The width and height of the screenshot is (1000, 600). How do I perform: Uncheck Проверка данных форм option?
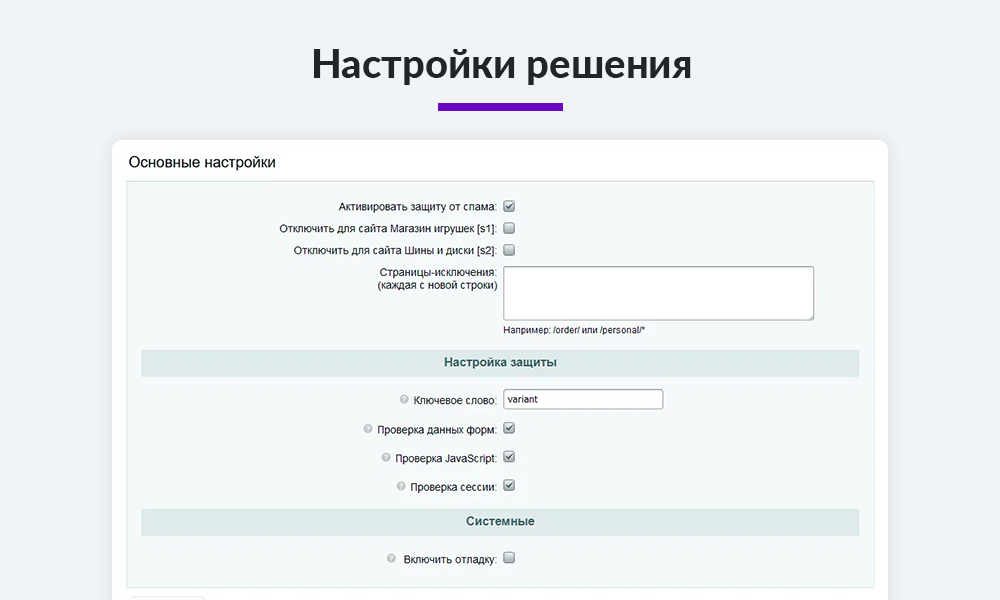[509, 428]
